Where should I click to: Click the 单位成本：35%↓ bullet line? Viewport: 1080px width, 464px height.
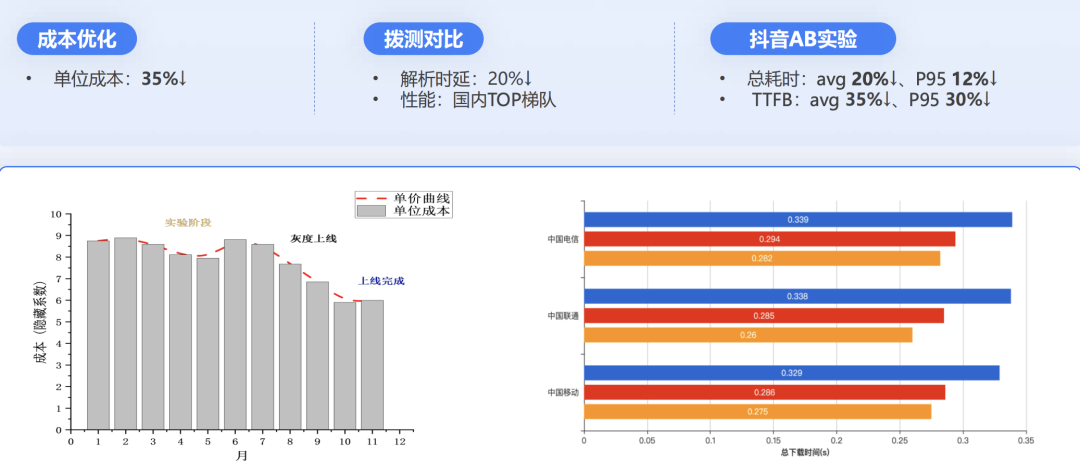click(121, 78)
